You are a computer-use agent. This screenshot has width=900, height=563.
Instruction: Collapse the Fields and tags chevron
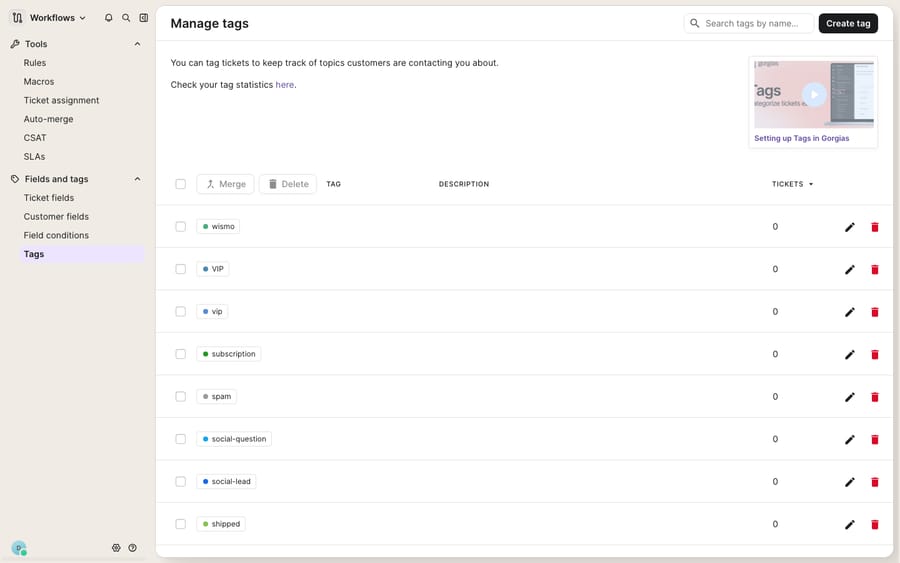[137, 179]
